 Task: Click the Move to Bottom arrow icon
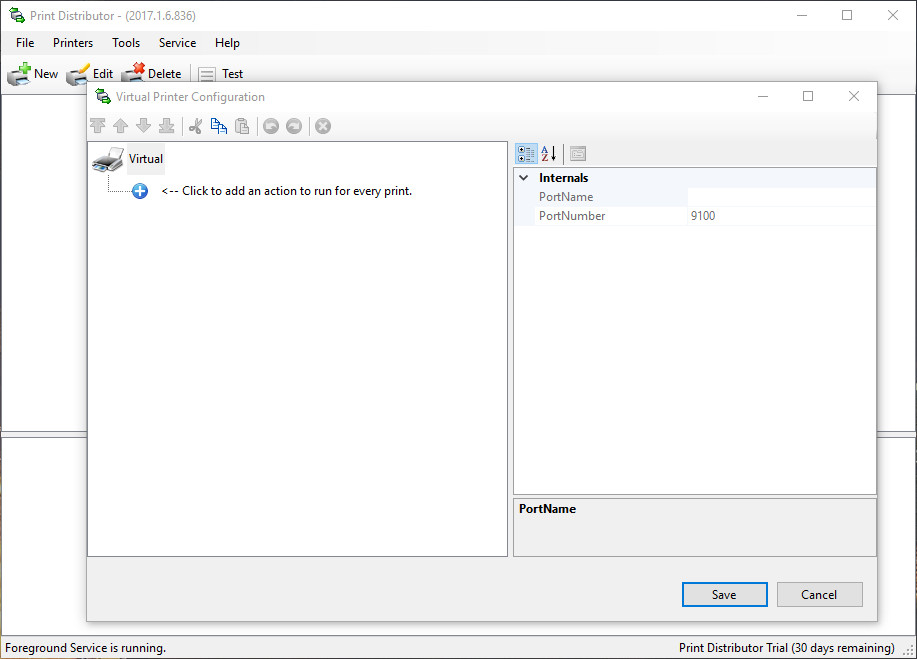pyautogui.click(x=167, y=126)
